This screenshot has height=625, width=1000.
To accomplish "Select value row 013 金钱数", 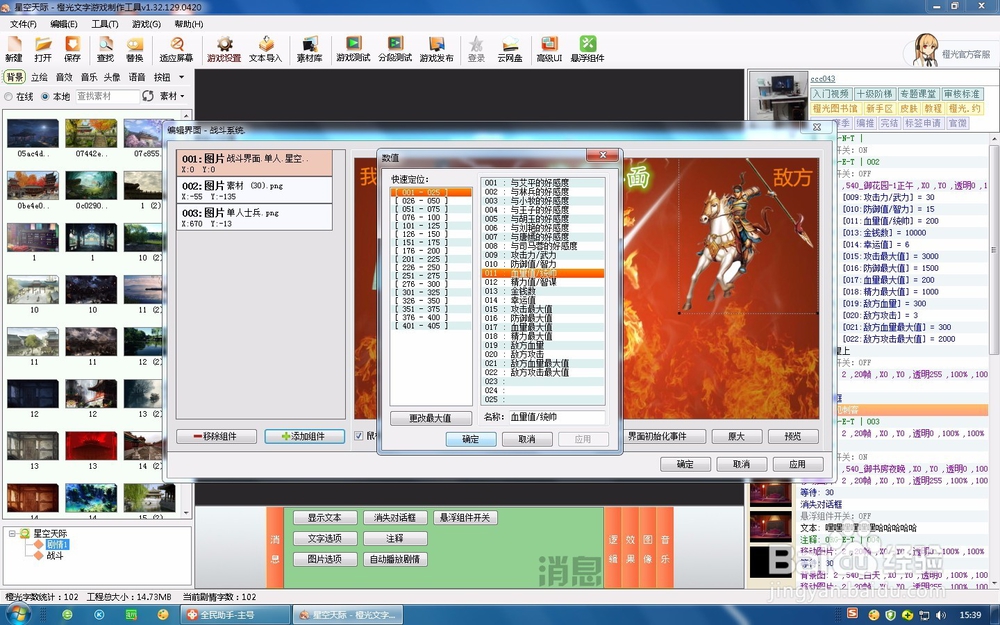I will [x=542, y=291].
